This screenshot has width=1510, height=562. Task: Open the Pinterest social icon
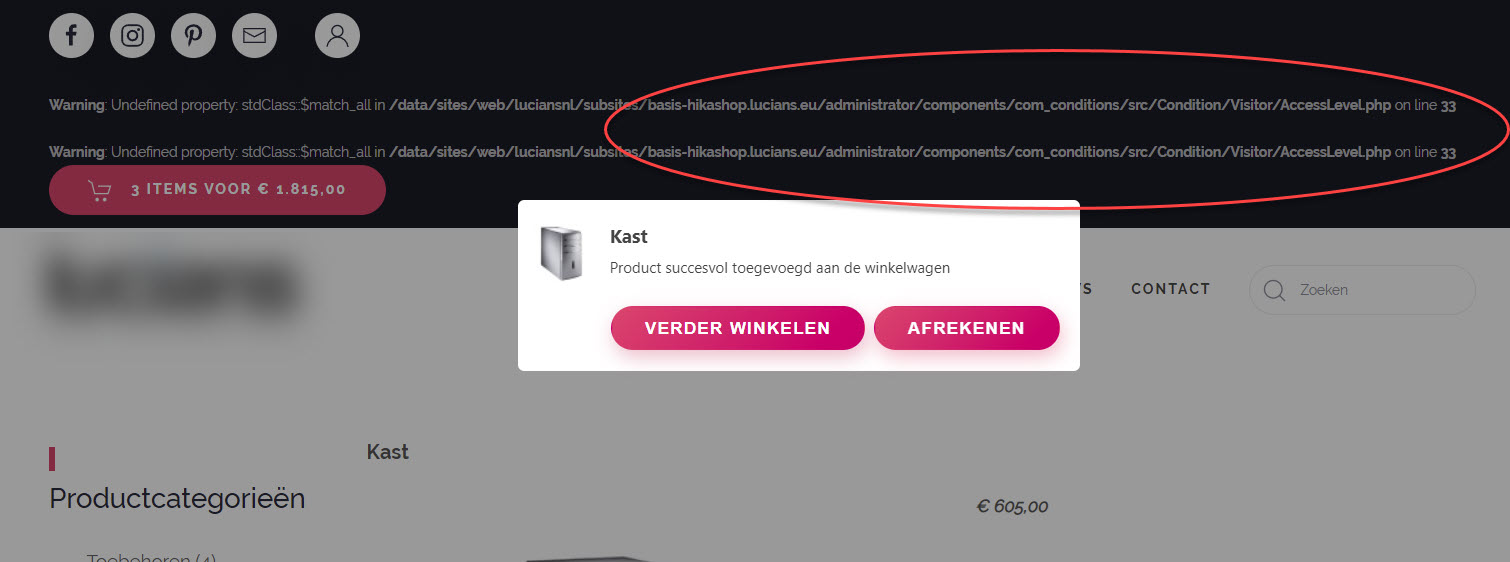[193, 36]
